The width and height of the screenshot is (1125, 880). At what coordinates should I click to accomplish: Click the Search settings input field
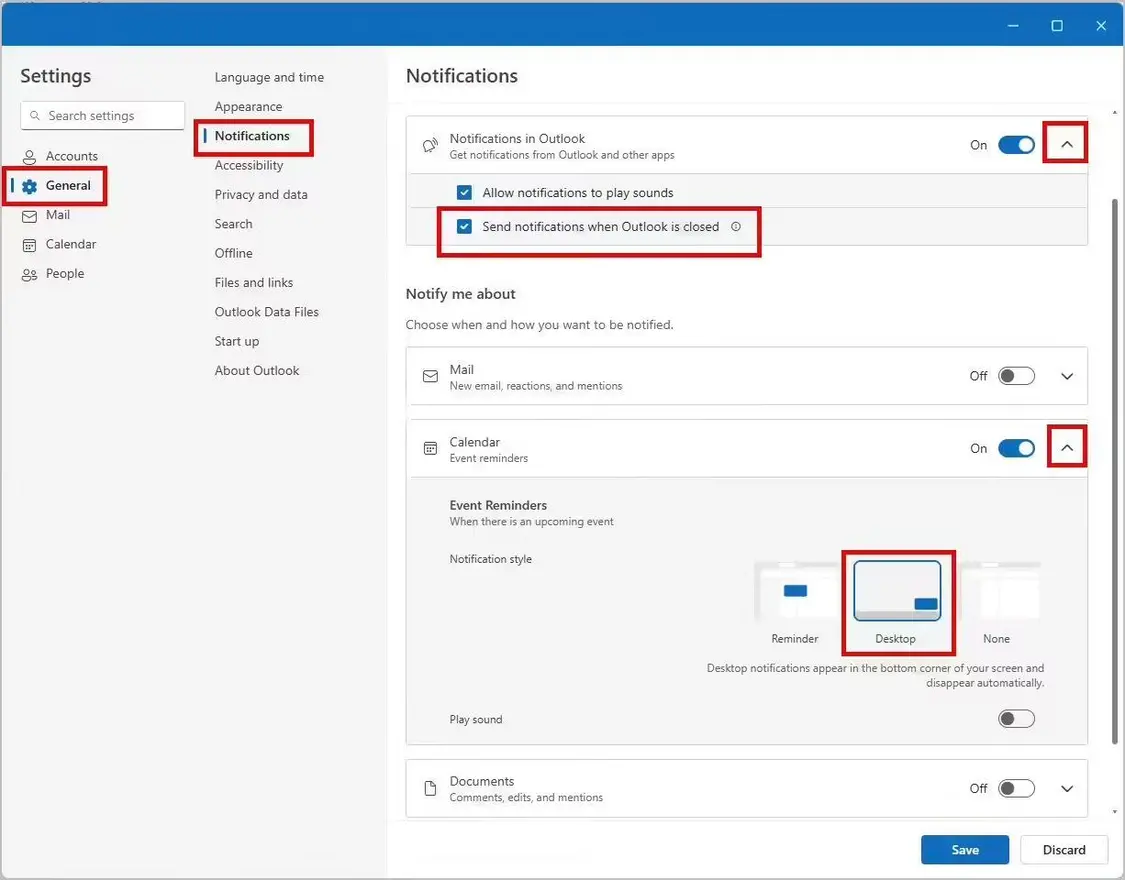[x=103, y=115]
